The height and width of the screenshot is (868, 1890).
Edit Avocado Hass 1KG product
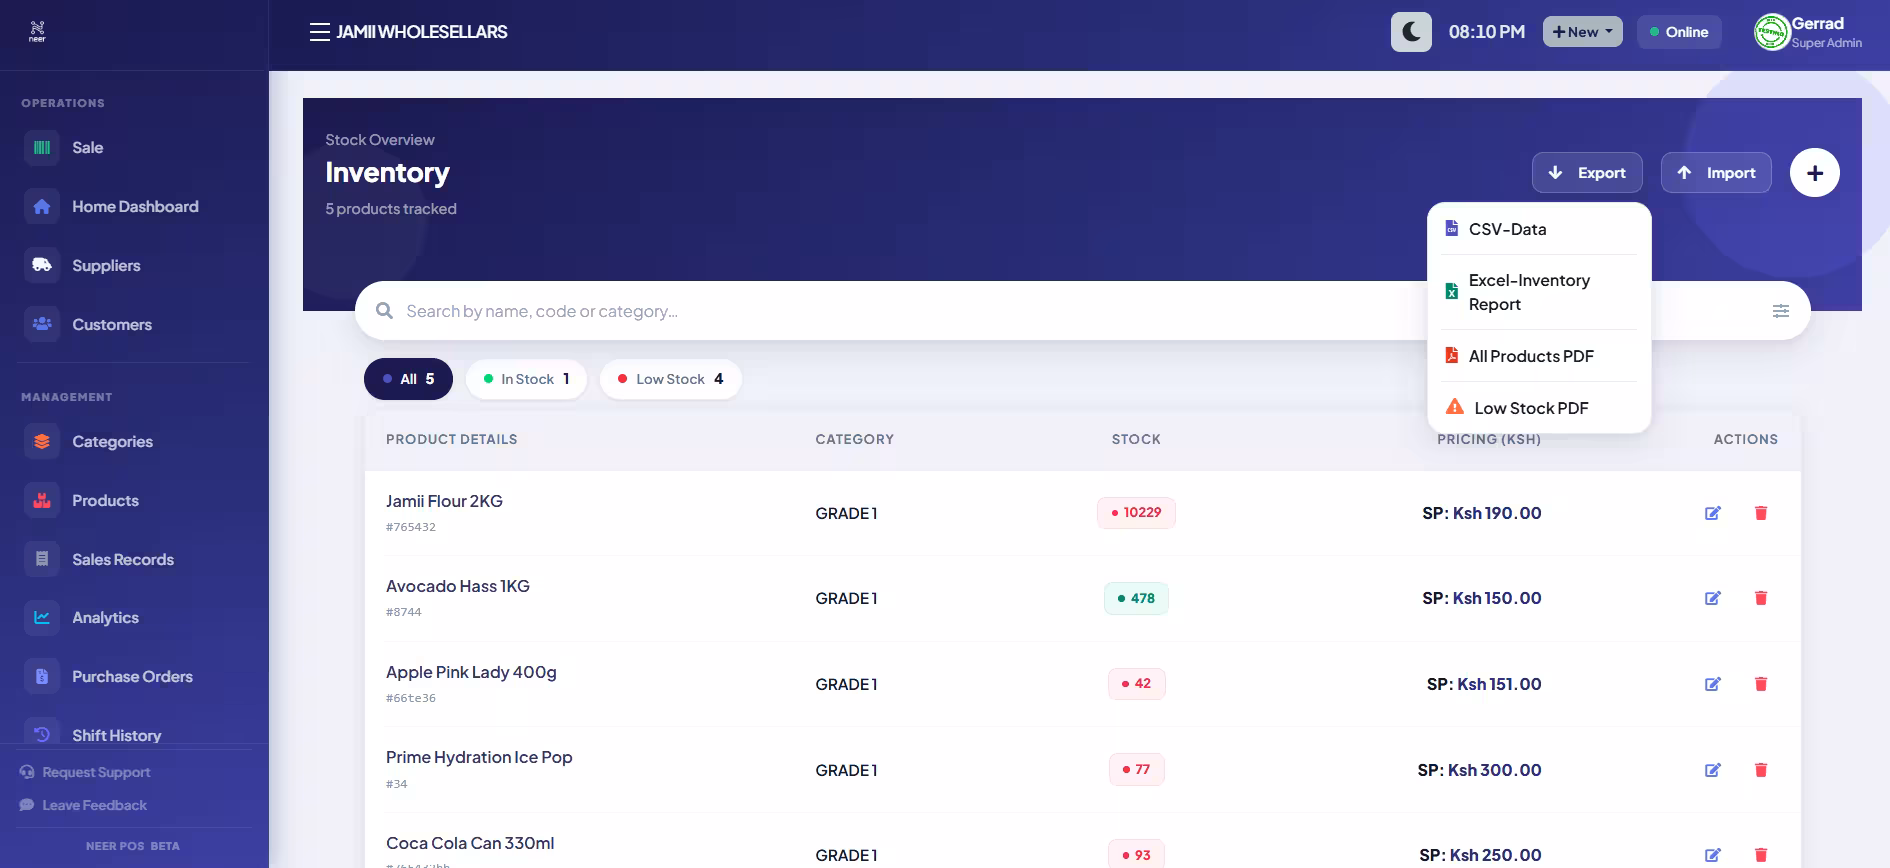tap(1713, 598)
